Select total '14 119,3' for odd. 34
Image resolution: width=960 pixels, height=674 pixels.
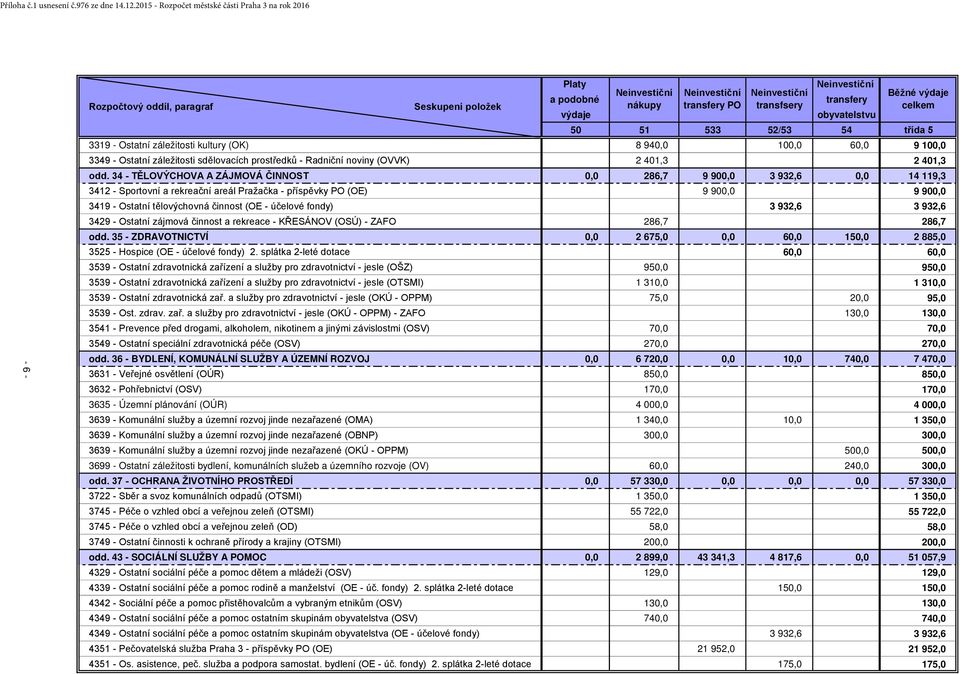[927, 176]
